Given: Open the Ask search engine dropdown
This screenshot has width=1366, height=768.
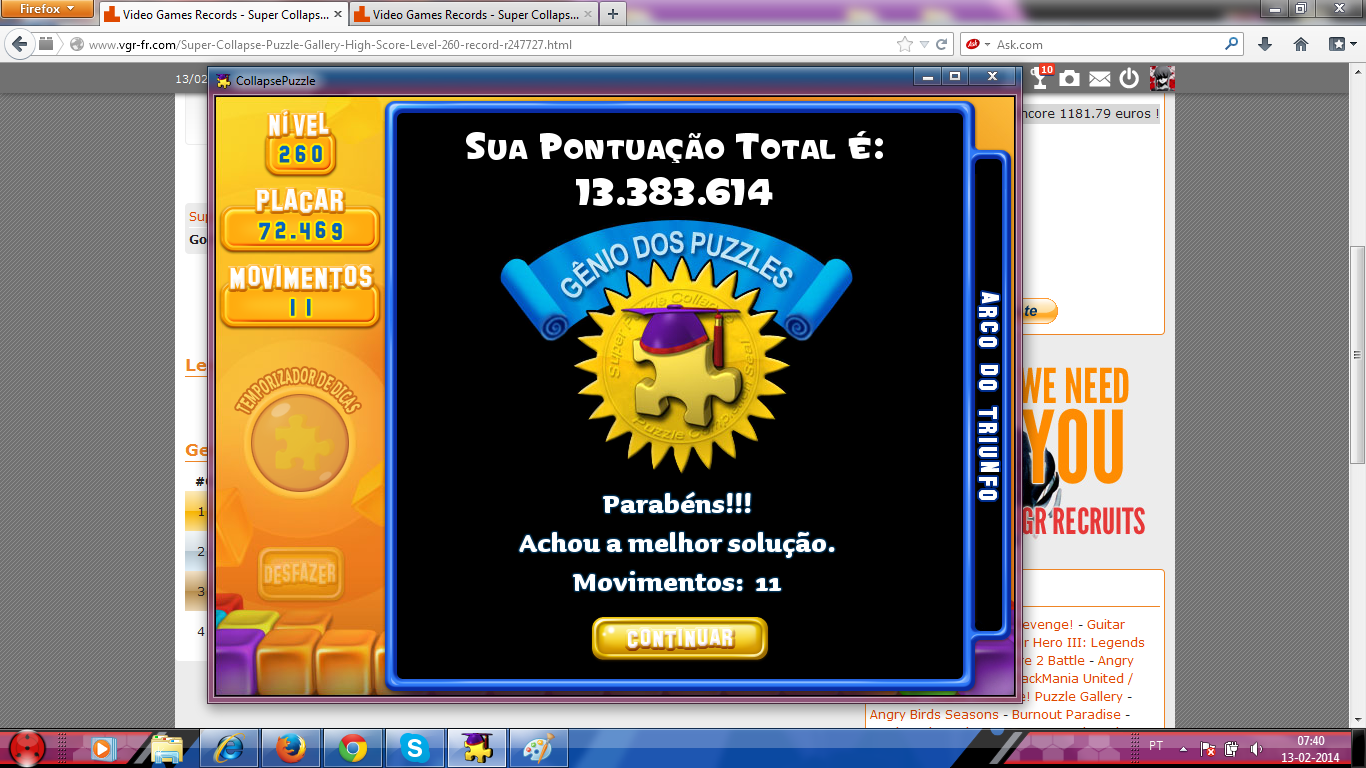Looking at the screenshot, I should pyautogui.click(x=978, y=44).
